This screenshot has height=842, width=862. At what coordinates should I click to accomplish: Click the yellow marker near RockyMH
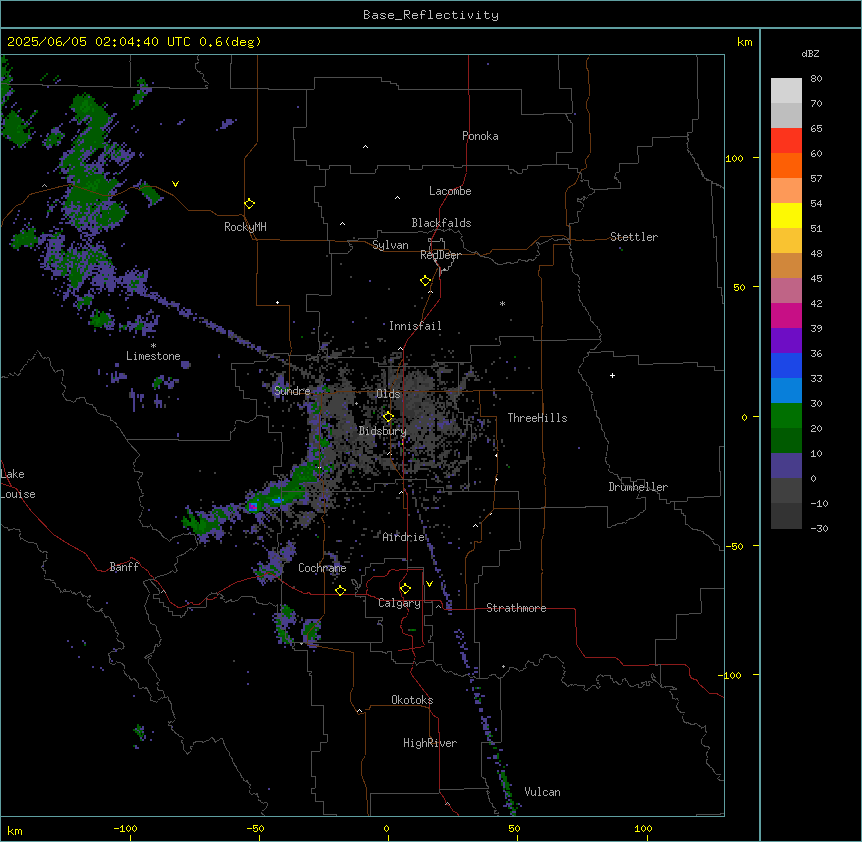pyautogui.click(x=249, y=203)
